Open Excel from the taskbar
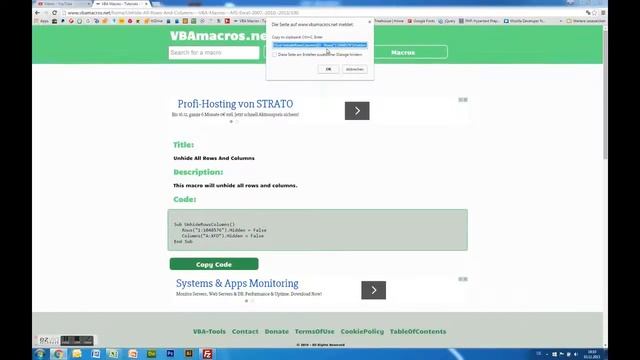Viewport: 640px width, 360px height. 113,354
